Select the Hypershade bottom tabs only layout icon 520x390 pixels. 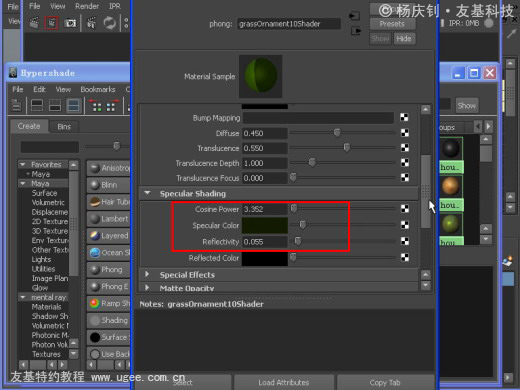point(55,106)
